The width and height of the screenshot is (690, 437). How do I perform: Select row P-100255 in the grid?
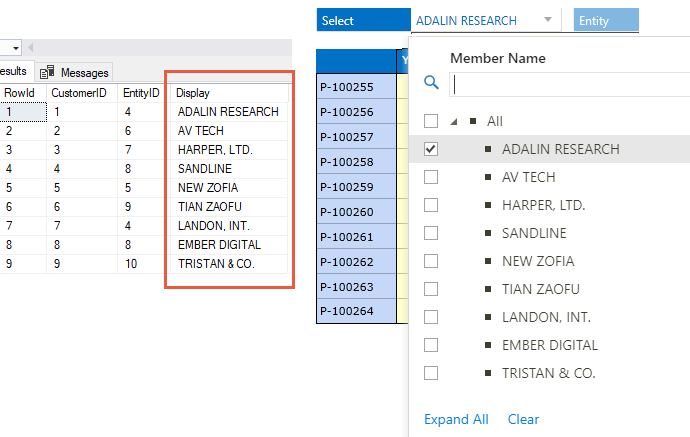click(x=355, y=87)
